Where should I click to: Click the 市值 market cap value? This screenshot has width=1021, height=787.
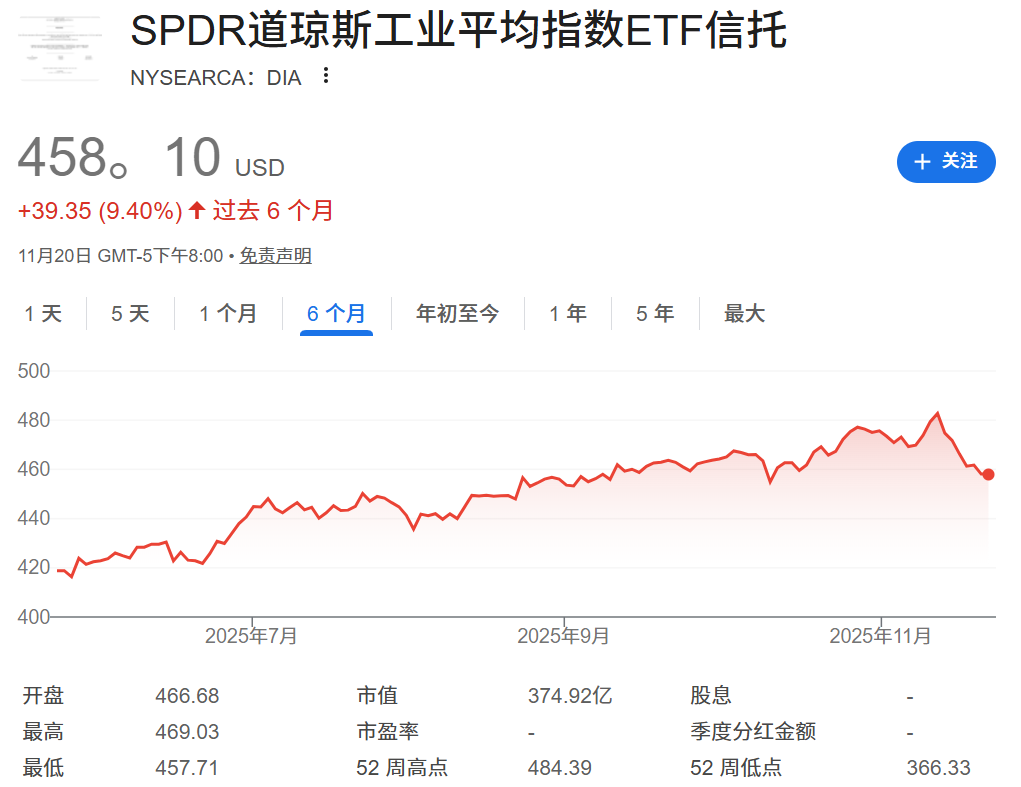pos(567,694)
